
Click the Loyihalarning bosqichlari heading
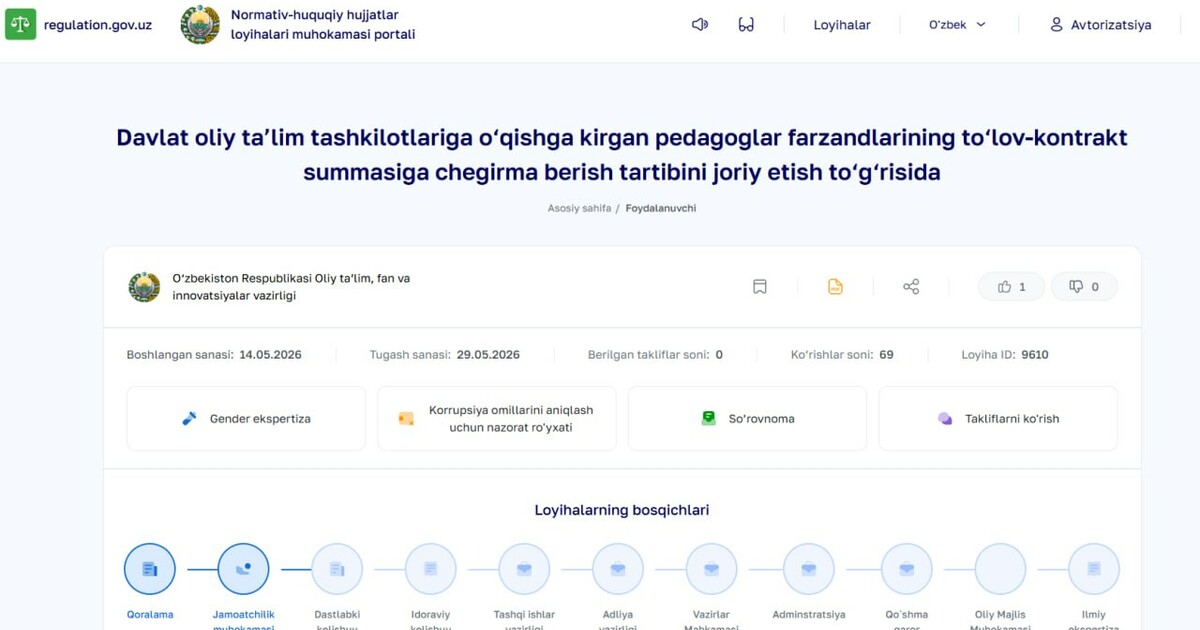622,510
